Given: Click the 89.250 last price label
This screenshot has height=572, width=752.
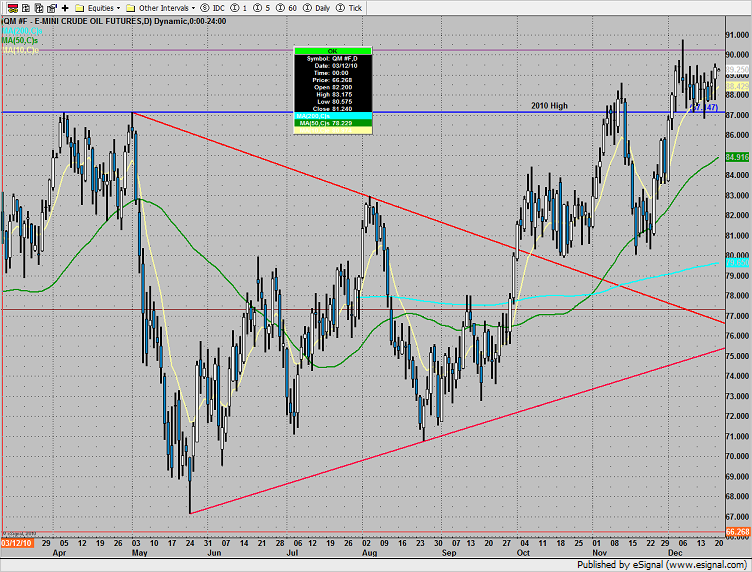Looking at the screenshot, I should 738,69.
